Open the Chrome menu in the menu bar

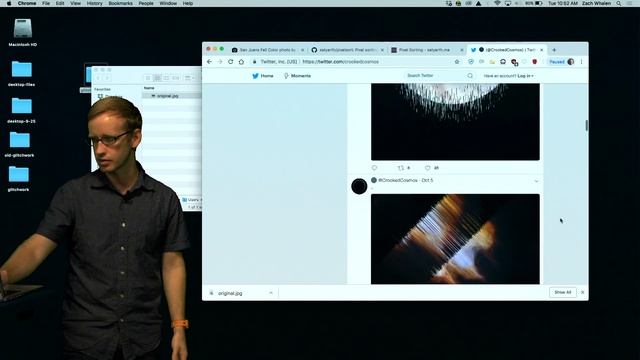(27, 3)
